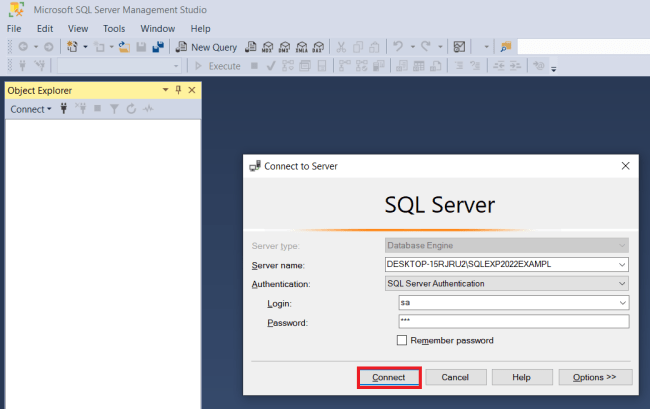The height and width of the screenshot is (409, 650).
Task: Open the Undo history dropdown arrow
Action: pyautogui.click(x=412, y=47)
